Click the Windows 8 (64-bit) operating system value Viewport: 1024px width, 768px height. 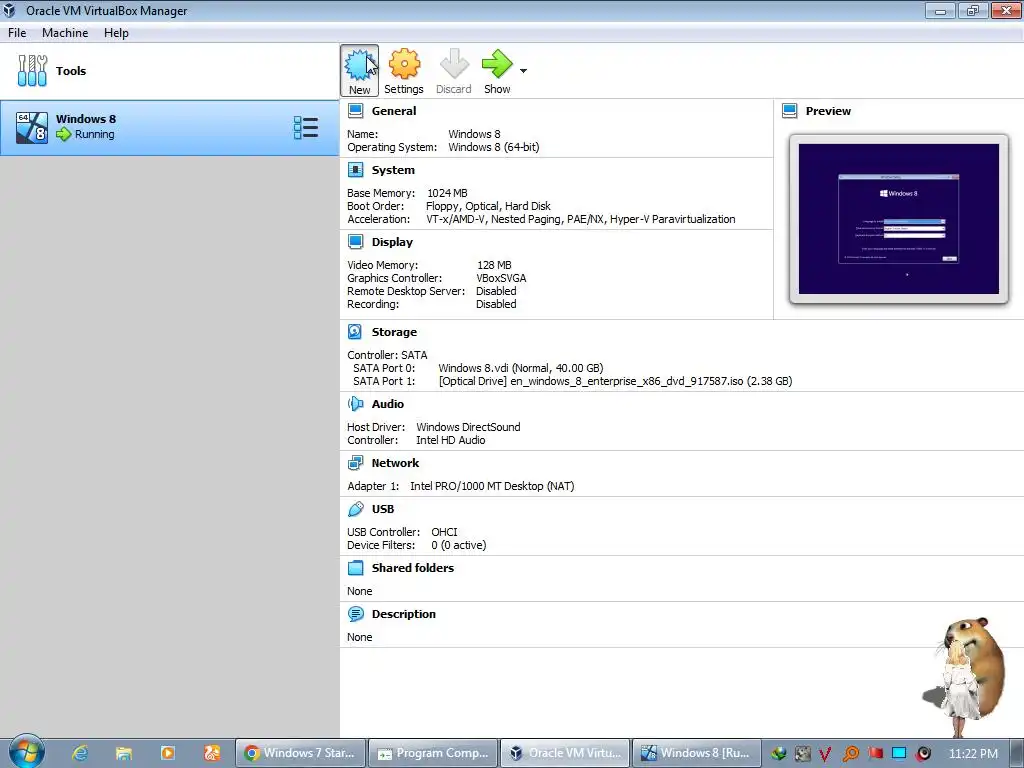click(494, 148)
